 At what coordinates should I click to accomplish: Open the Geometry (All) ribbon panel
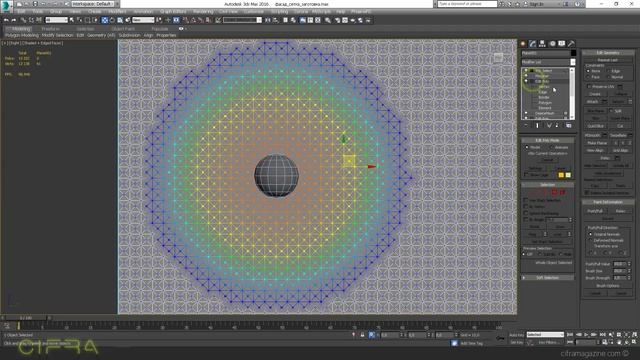(x=101, y=36)
